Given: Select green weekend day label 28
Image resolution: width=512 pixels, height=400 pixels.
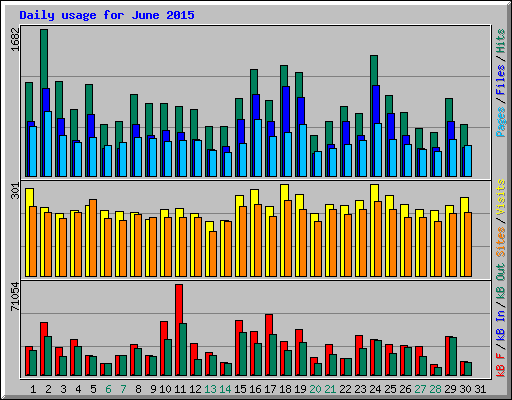Looking at the screenshot, I should tap(435, 389).
